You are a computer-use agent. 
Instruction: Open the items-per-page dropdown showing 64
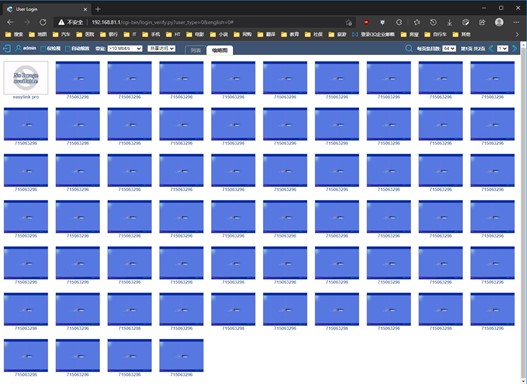[x=449, y=49]
